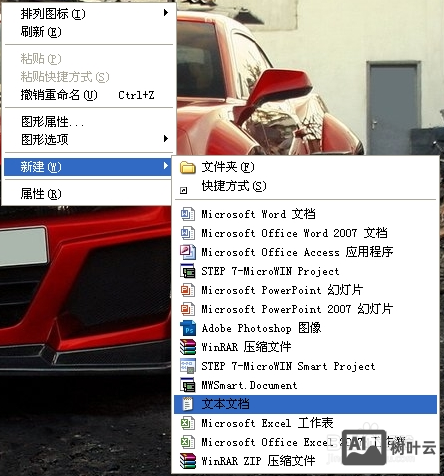Viewport: 444px width, 476px height.
Task: Click the icon of Microsoft Office Excel 2007 工作表
Action: pos(188,442)
